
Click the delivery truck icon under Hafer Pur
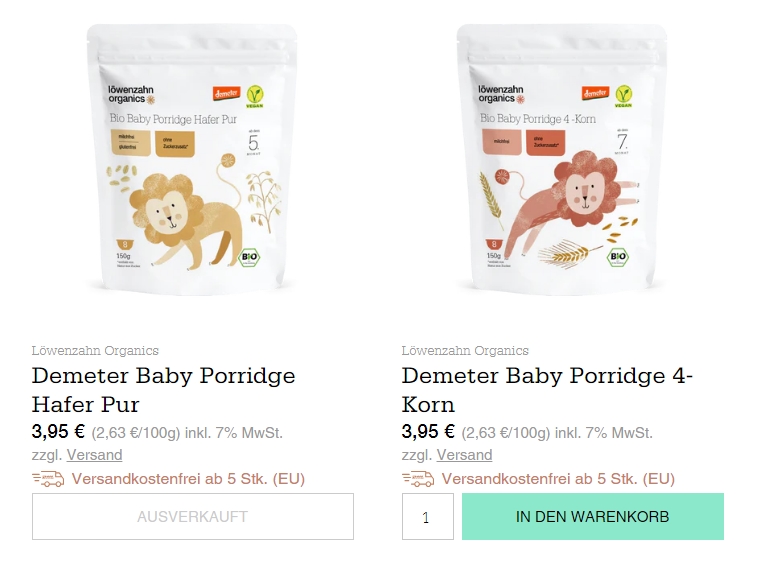(48, 479)
